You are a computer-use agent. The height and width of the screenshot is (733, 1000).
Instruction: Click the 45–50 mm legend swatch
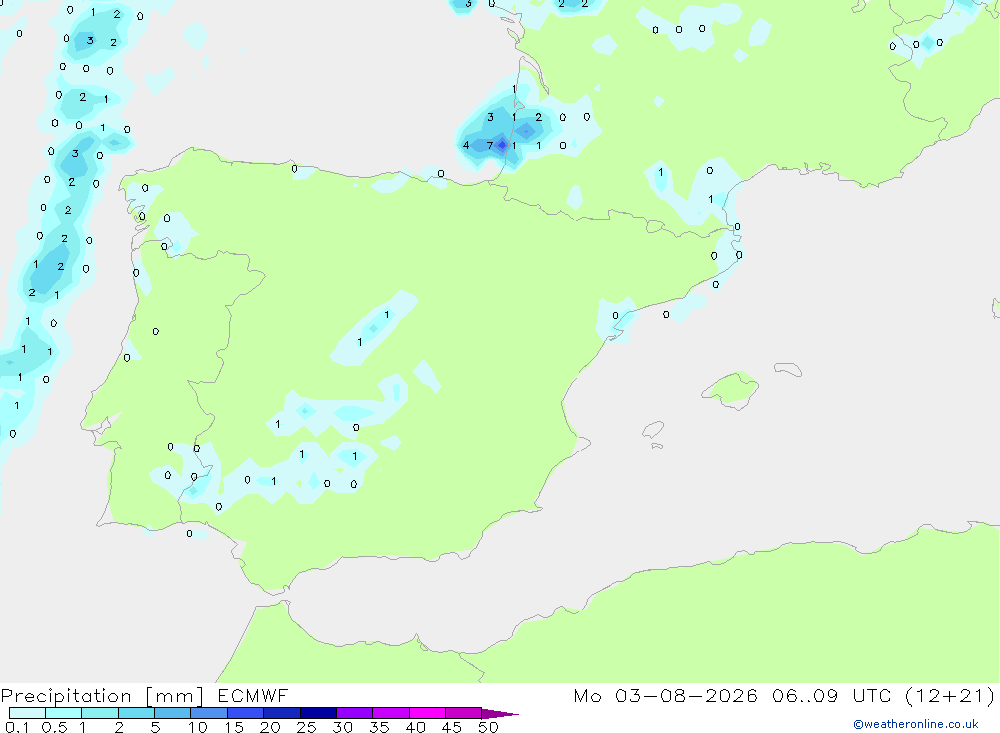[464, 713]
